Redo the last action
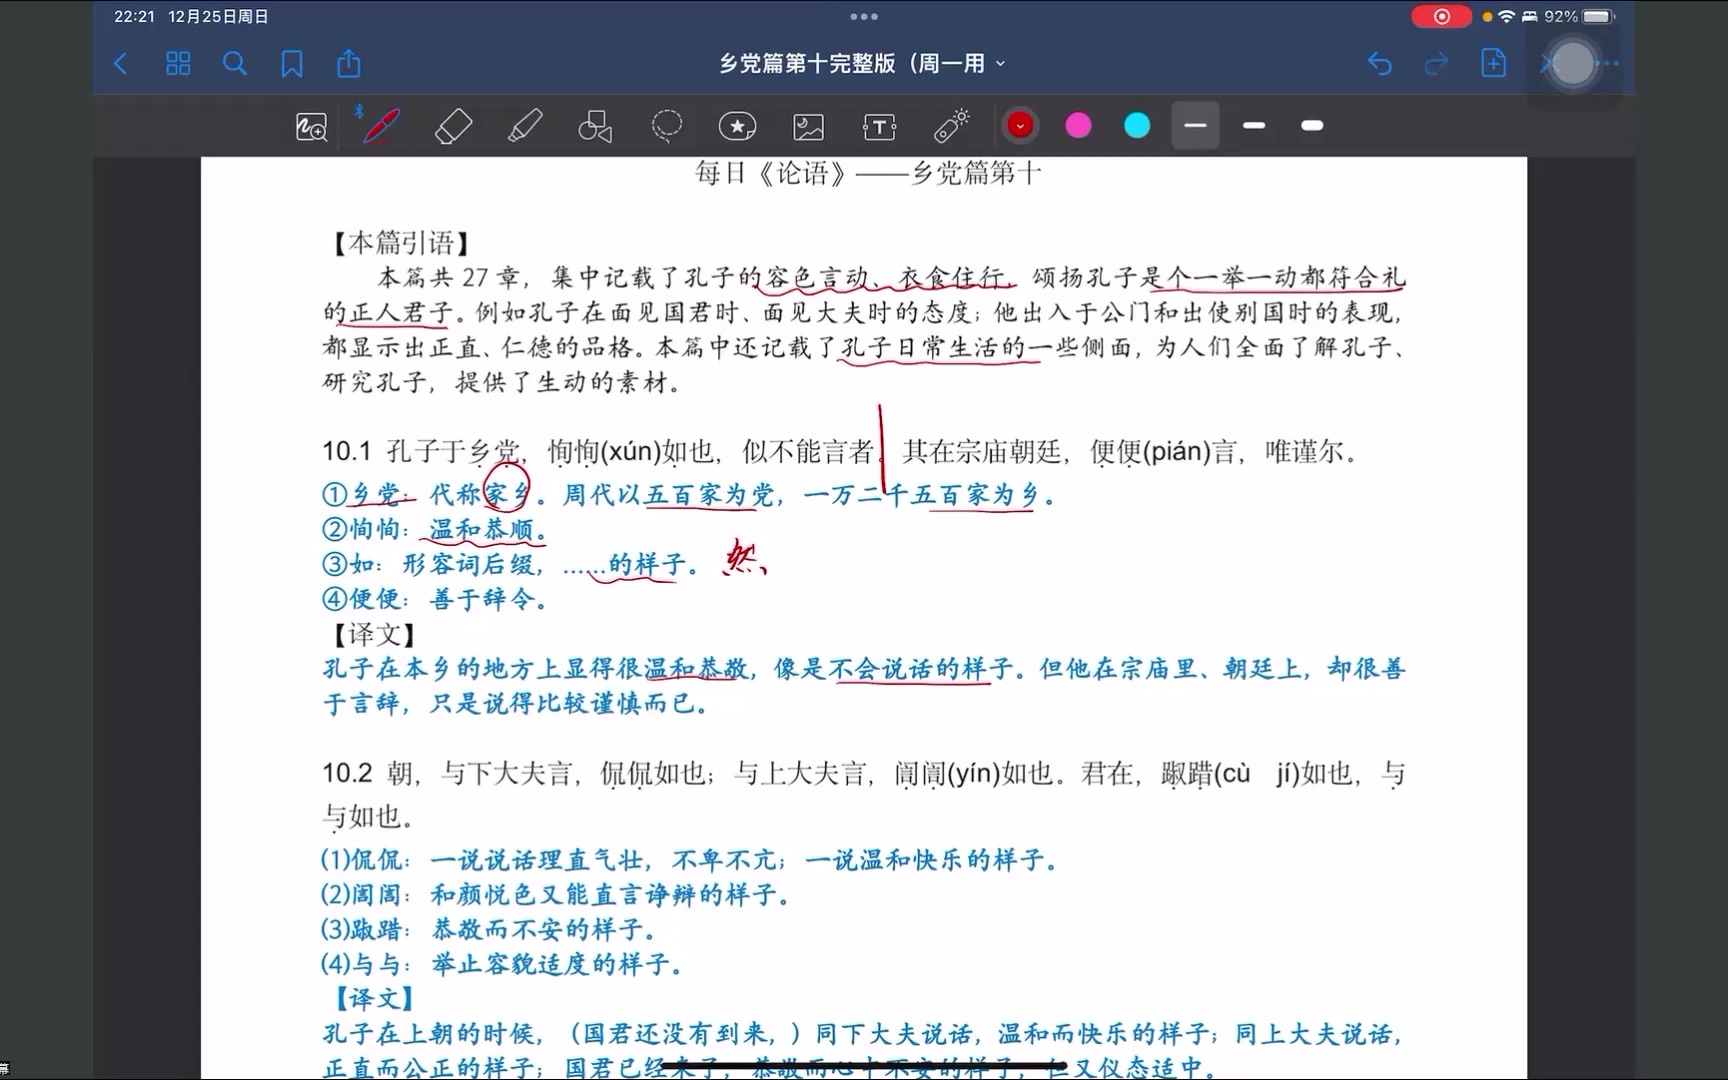Screen dimensions: 1728x1080 click(1436, 64)
